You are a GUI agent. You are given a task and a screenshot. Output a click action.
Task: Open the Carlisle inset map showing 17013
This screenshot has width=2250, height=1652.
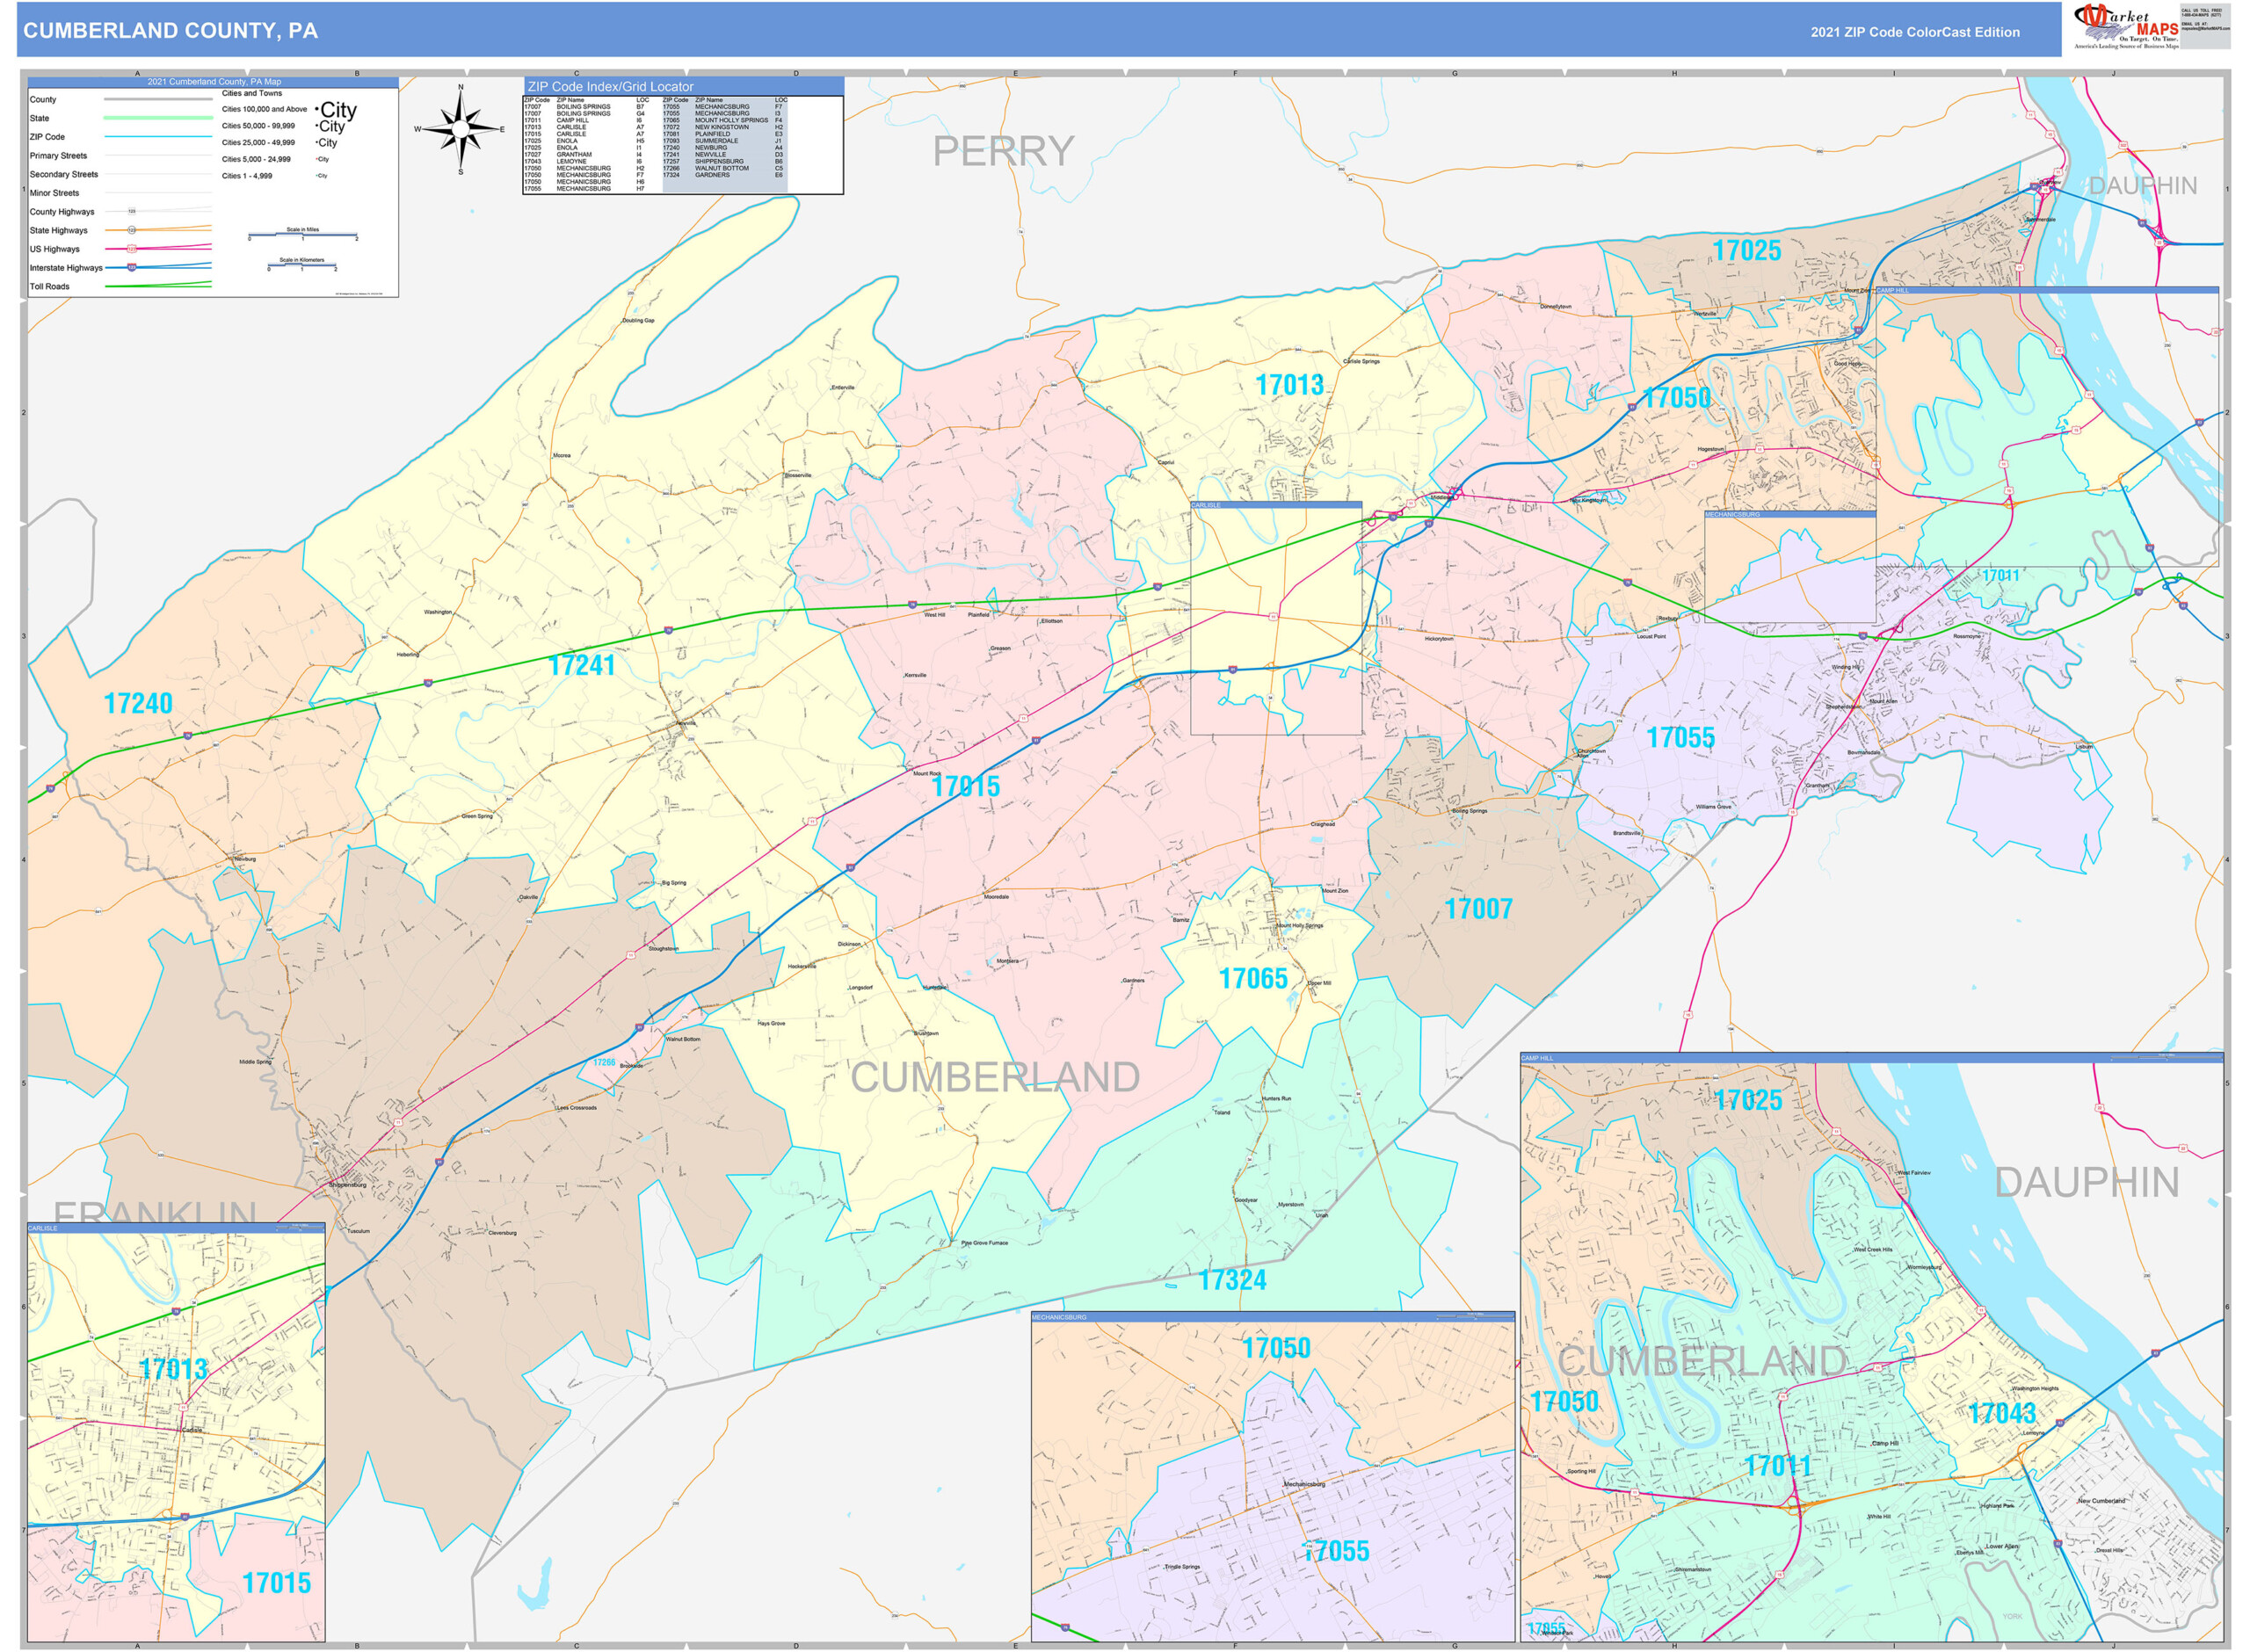pos(176,1431)
